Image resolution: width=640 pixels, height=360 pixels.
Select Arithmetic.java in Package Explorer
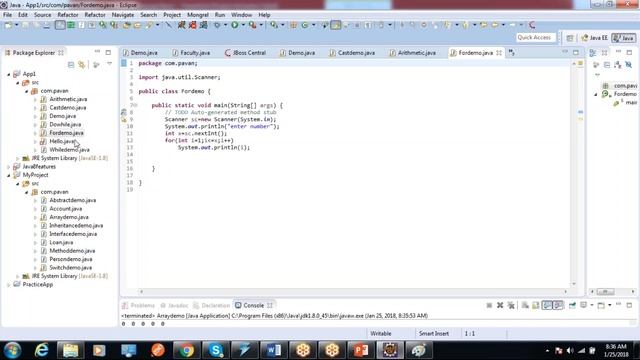(68, 99)
